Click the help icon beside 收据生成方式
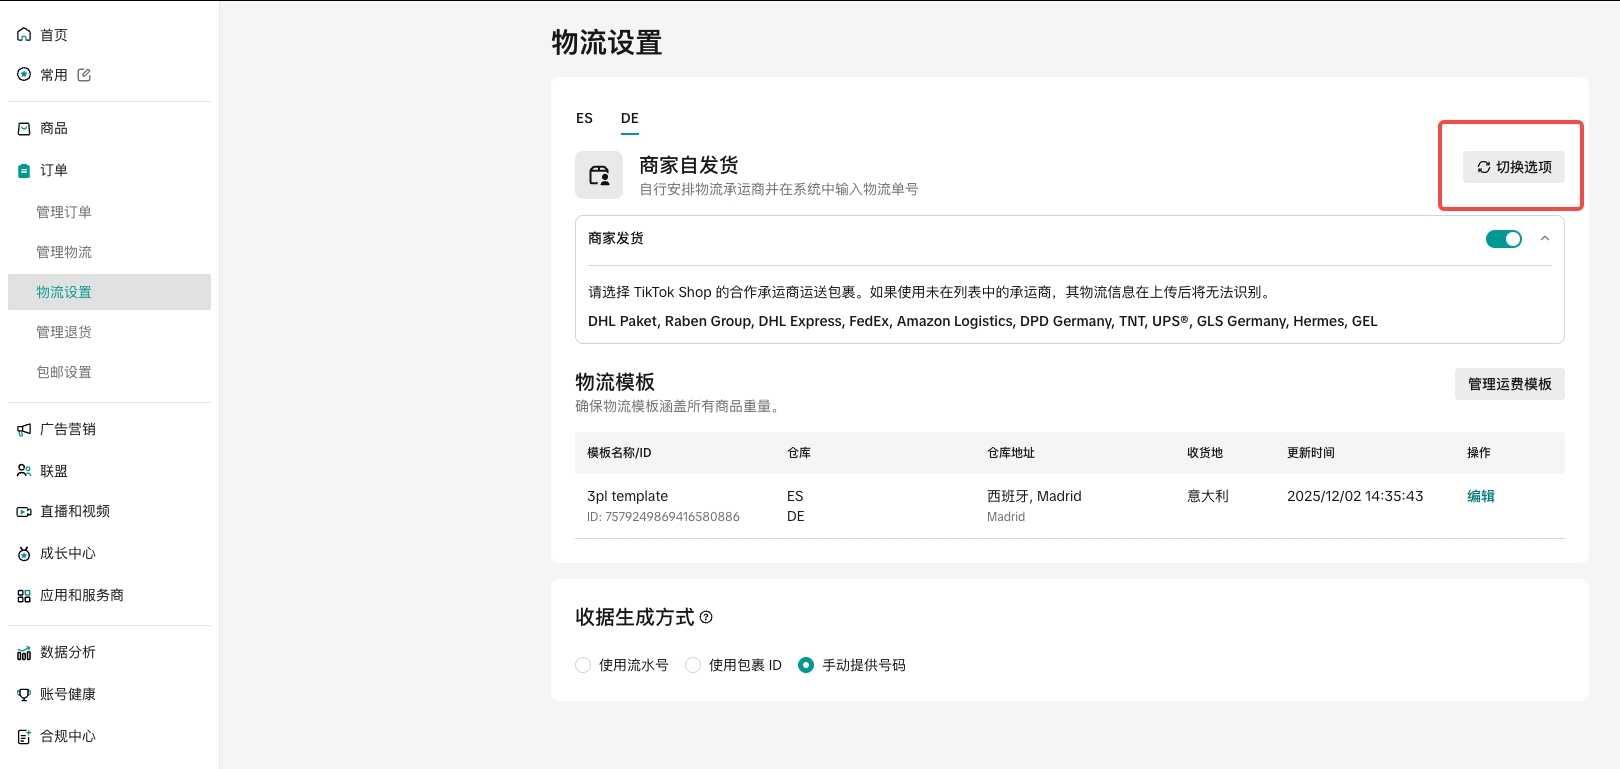This screenshot has width=1620, height=769. 706,618
